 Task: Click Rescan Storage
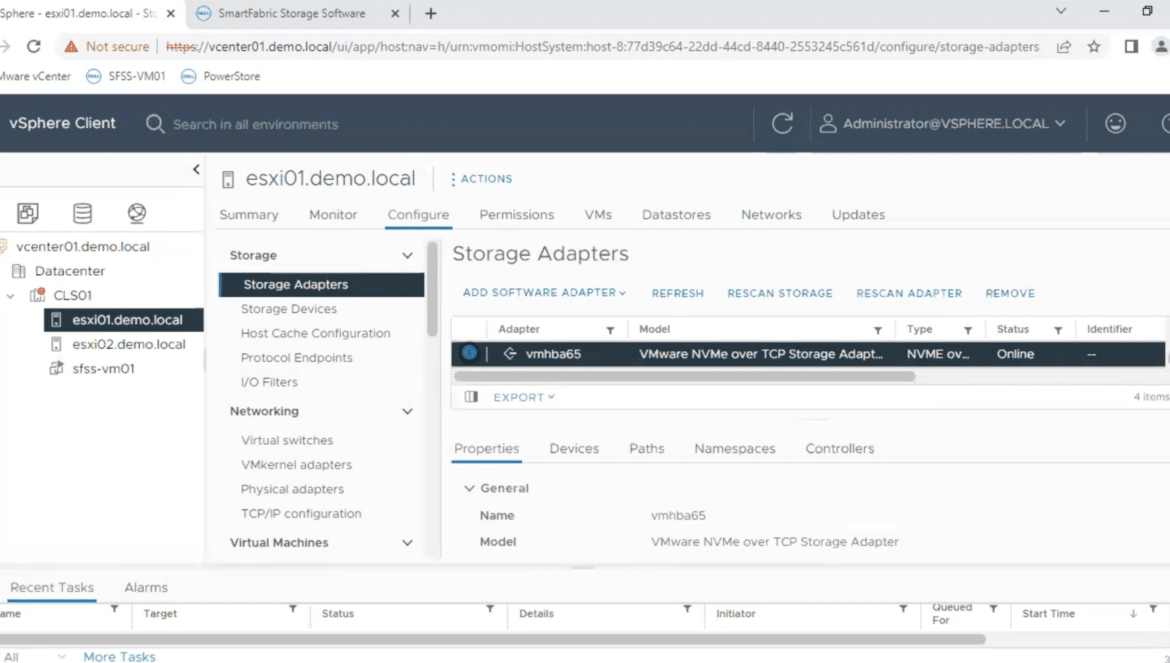(x=780, y=293)
